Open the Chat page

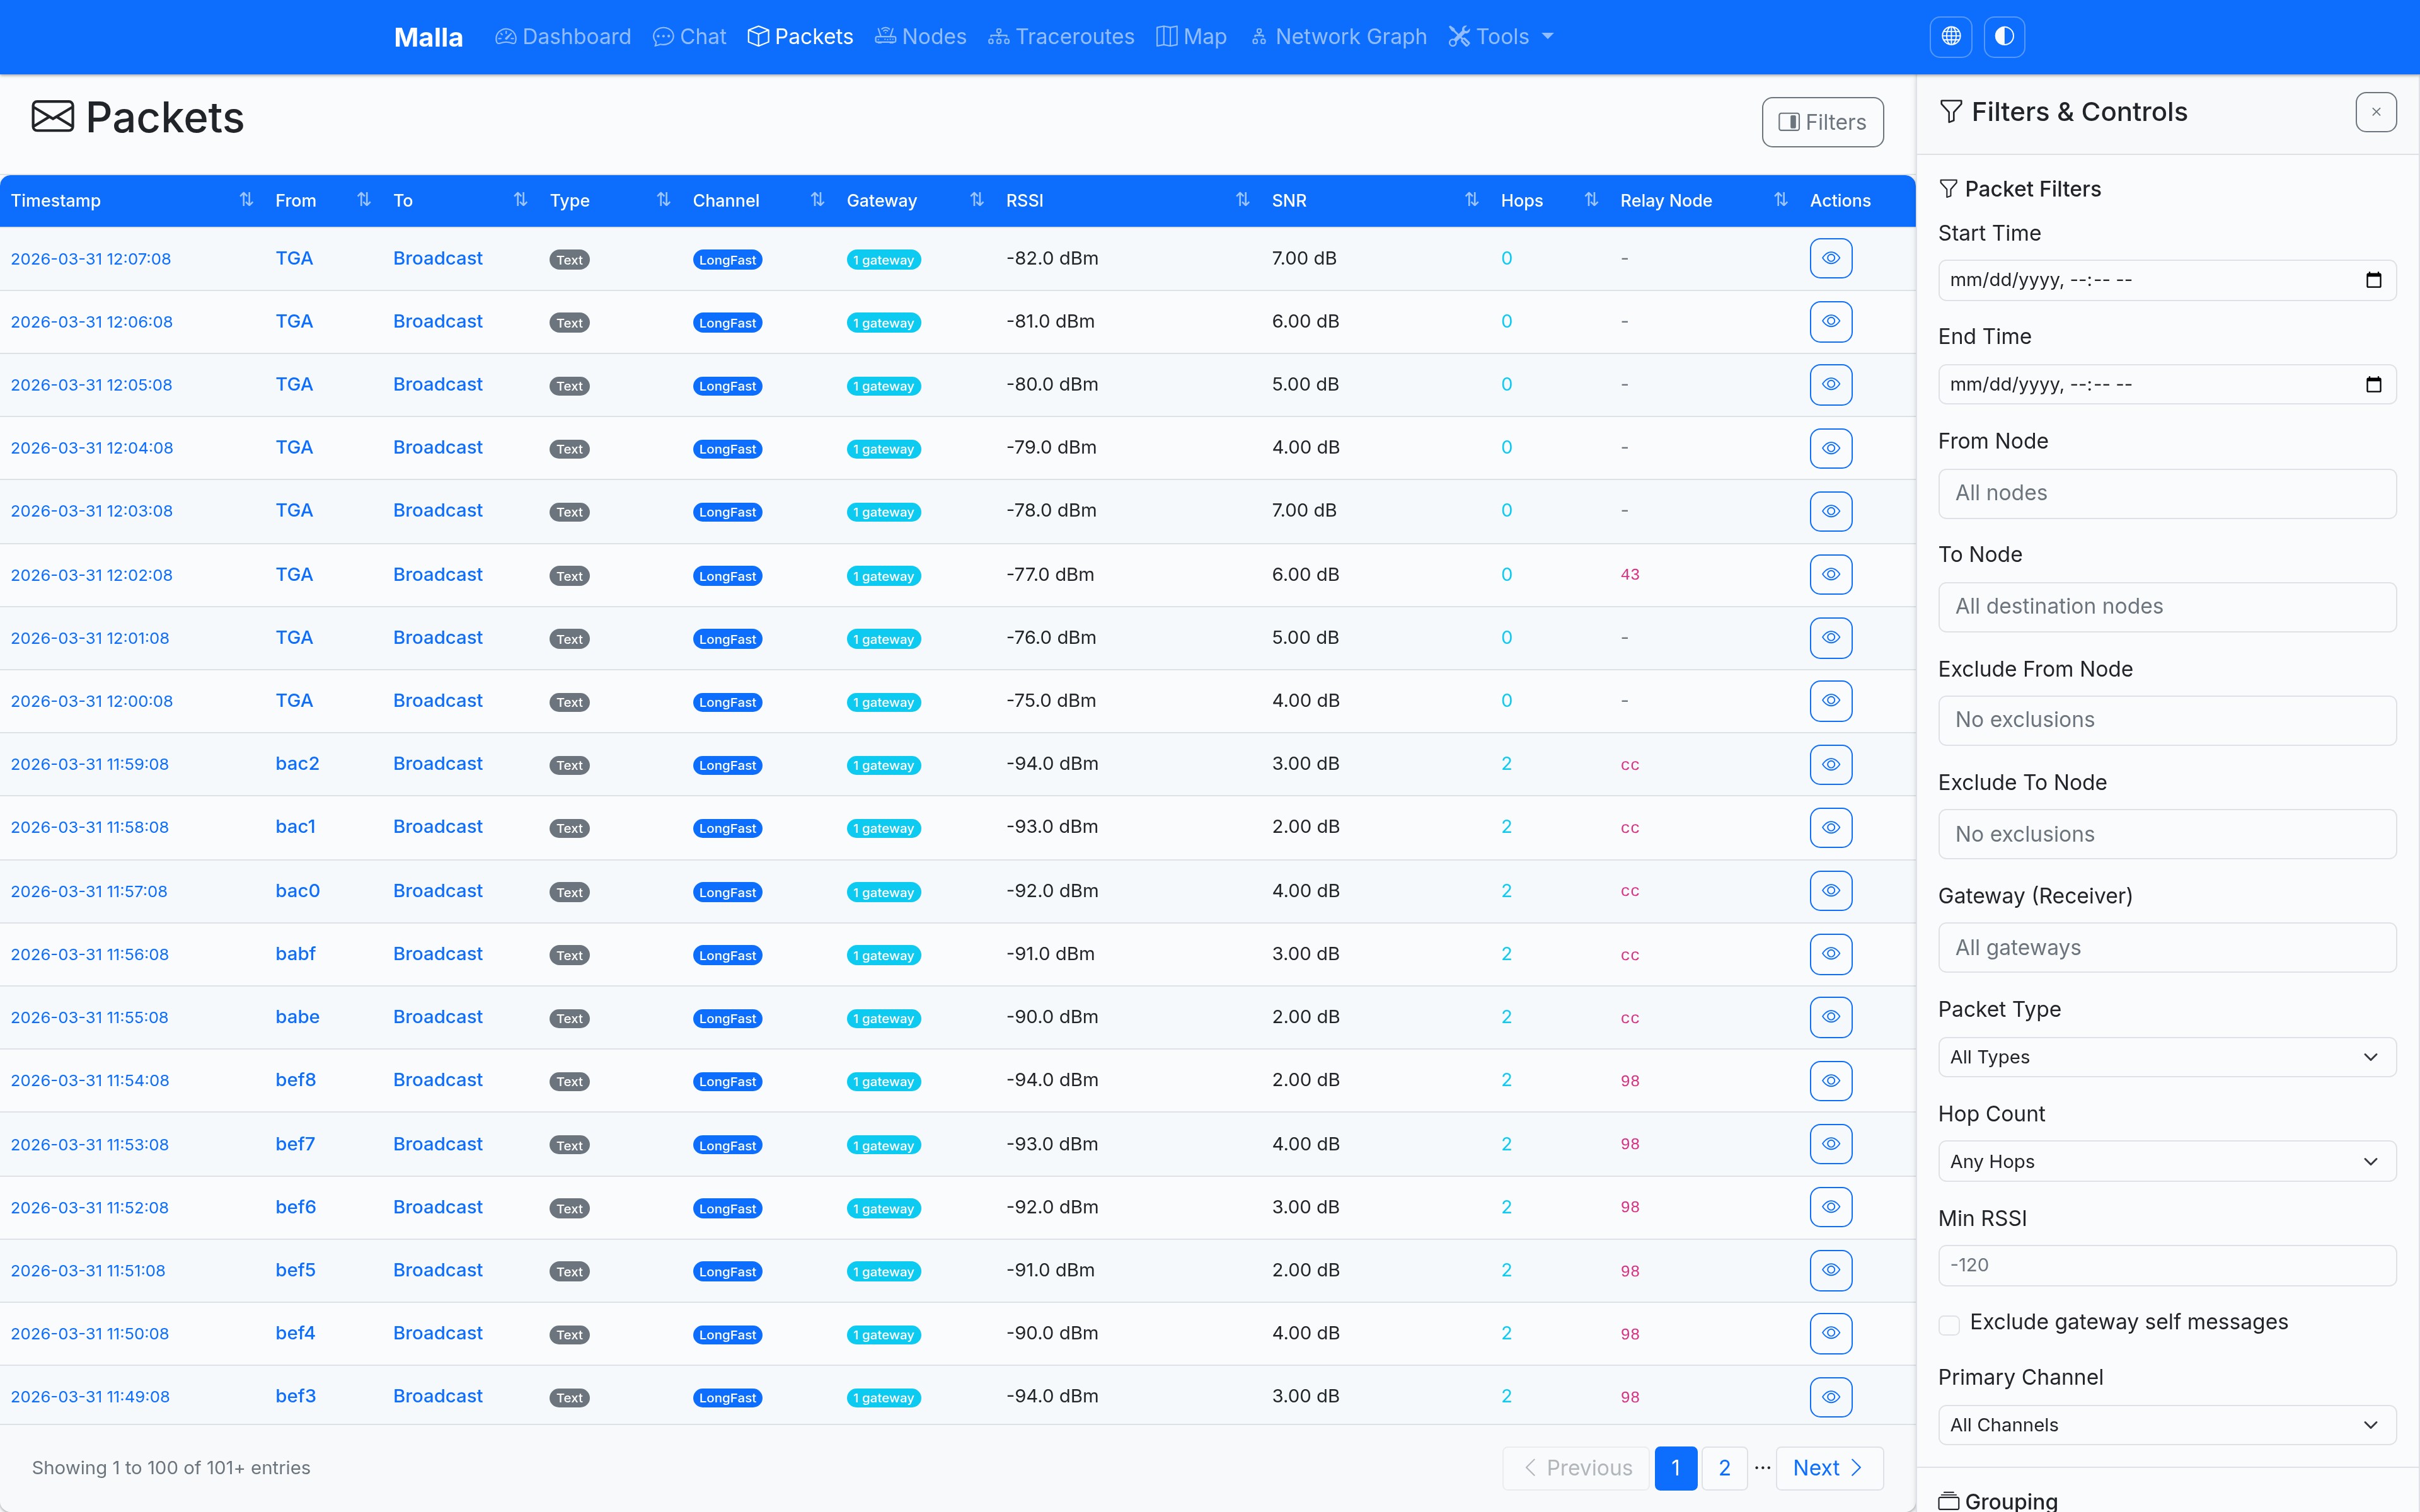(x=689, y=37)
